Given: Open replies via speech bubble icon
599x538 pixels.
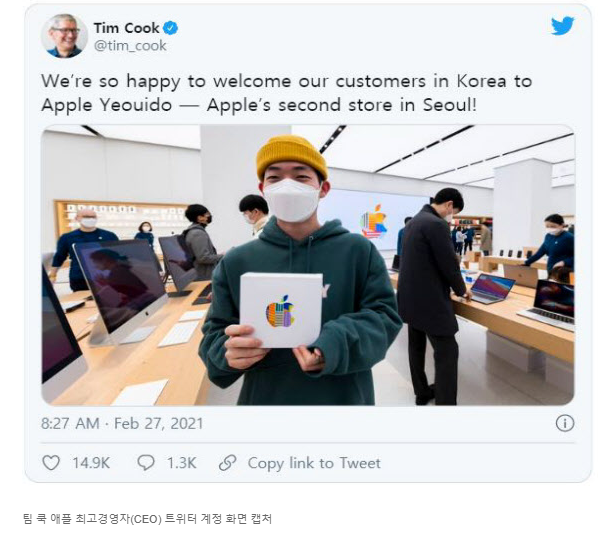Looking at the screenshot, I should [146, 463].
